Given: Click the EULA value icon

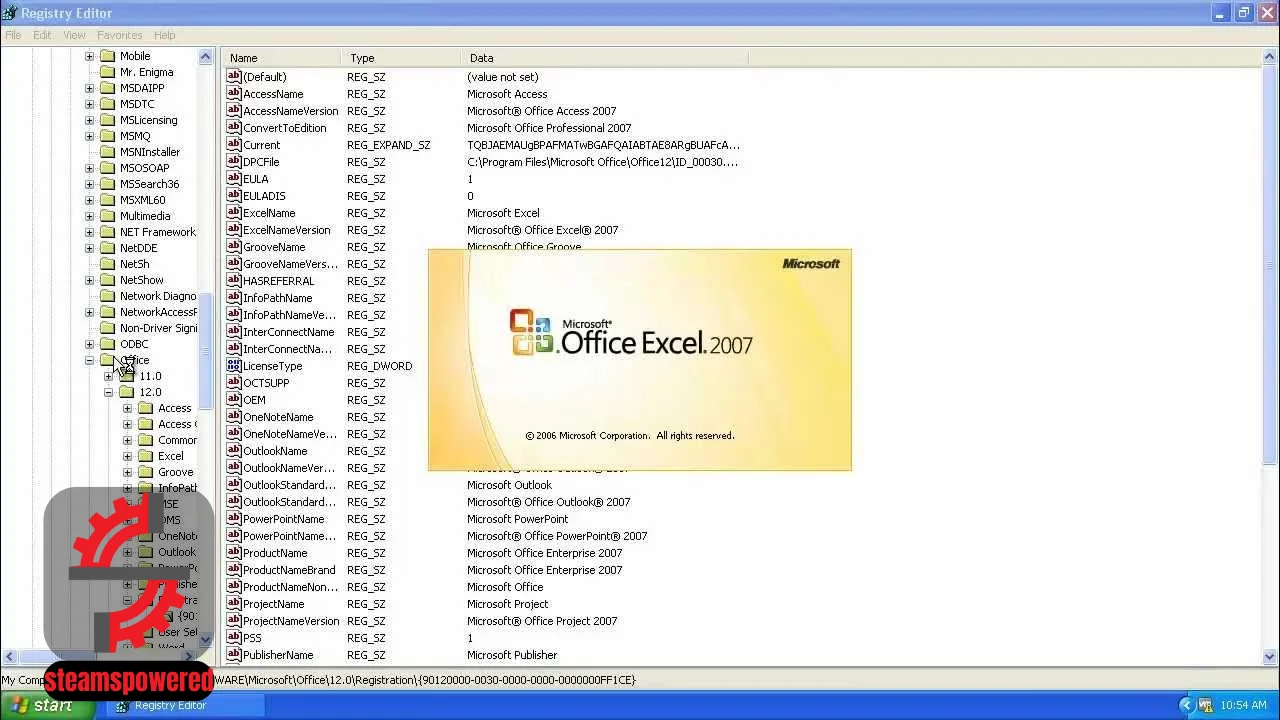Looking at the screenshot, I should pyautogui.click(x=234, y=178).
